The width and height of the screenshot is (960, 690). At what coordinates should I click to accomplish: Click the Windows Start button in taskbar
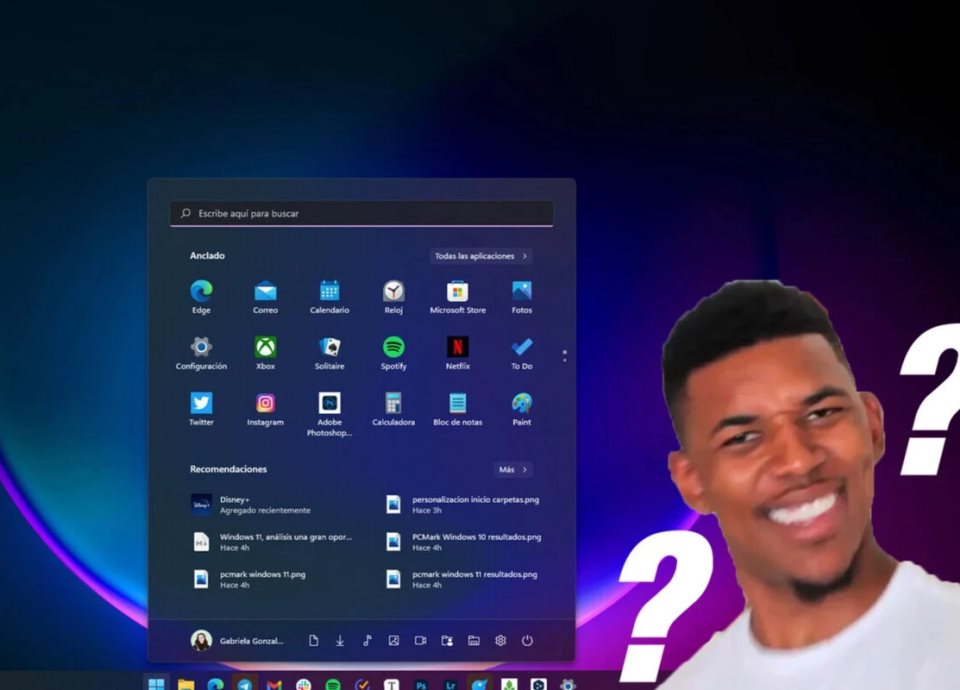click(x=156, y=684)
